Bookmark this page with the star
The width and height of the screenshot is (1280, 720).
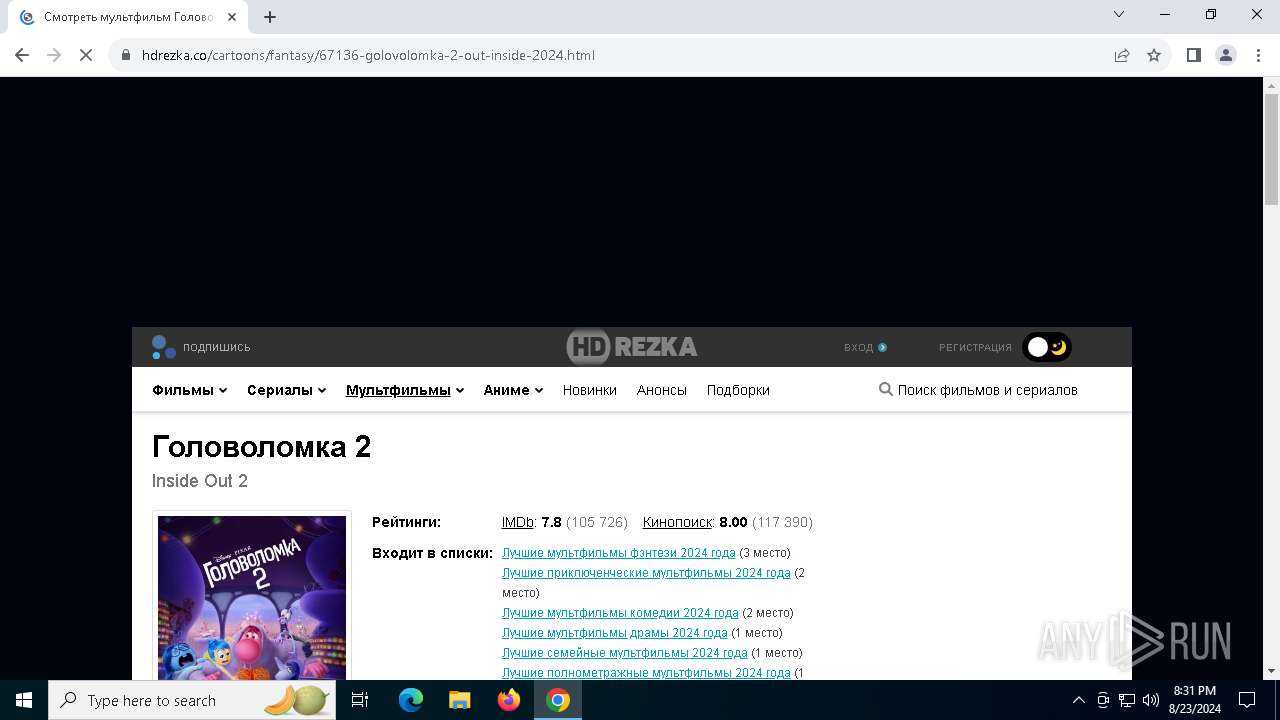point(1154,55)
